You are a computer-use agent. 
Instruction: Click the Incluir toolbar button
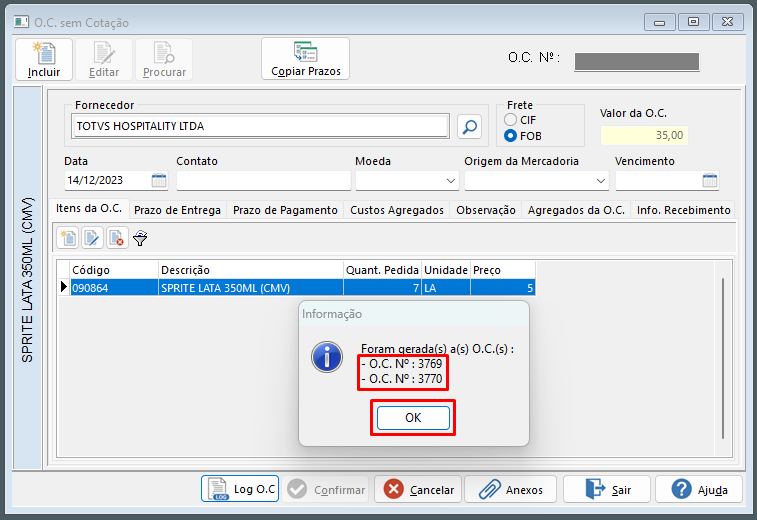[44, 59]
